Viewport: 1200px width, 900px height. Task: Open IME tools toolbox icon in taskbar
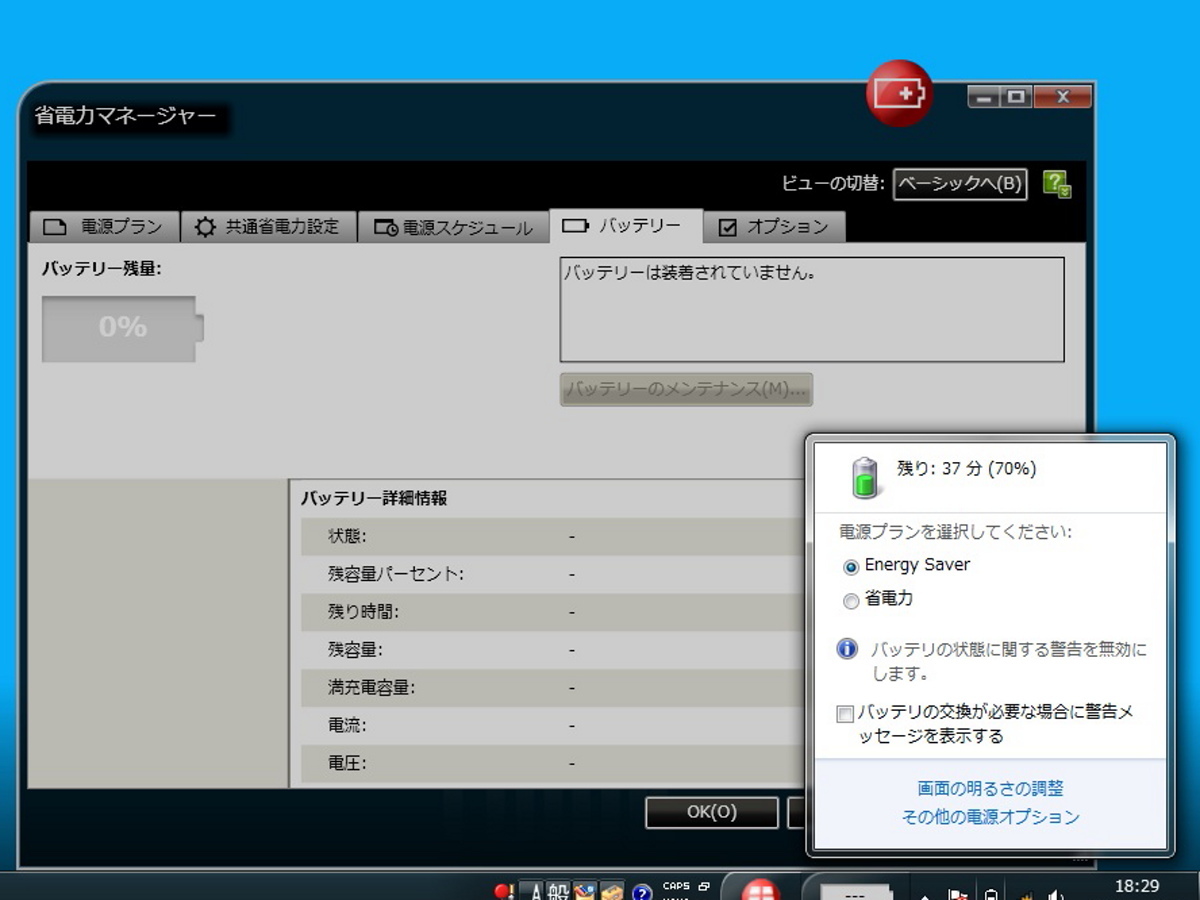click(x=612, y=890)
